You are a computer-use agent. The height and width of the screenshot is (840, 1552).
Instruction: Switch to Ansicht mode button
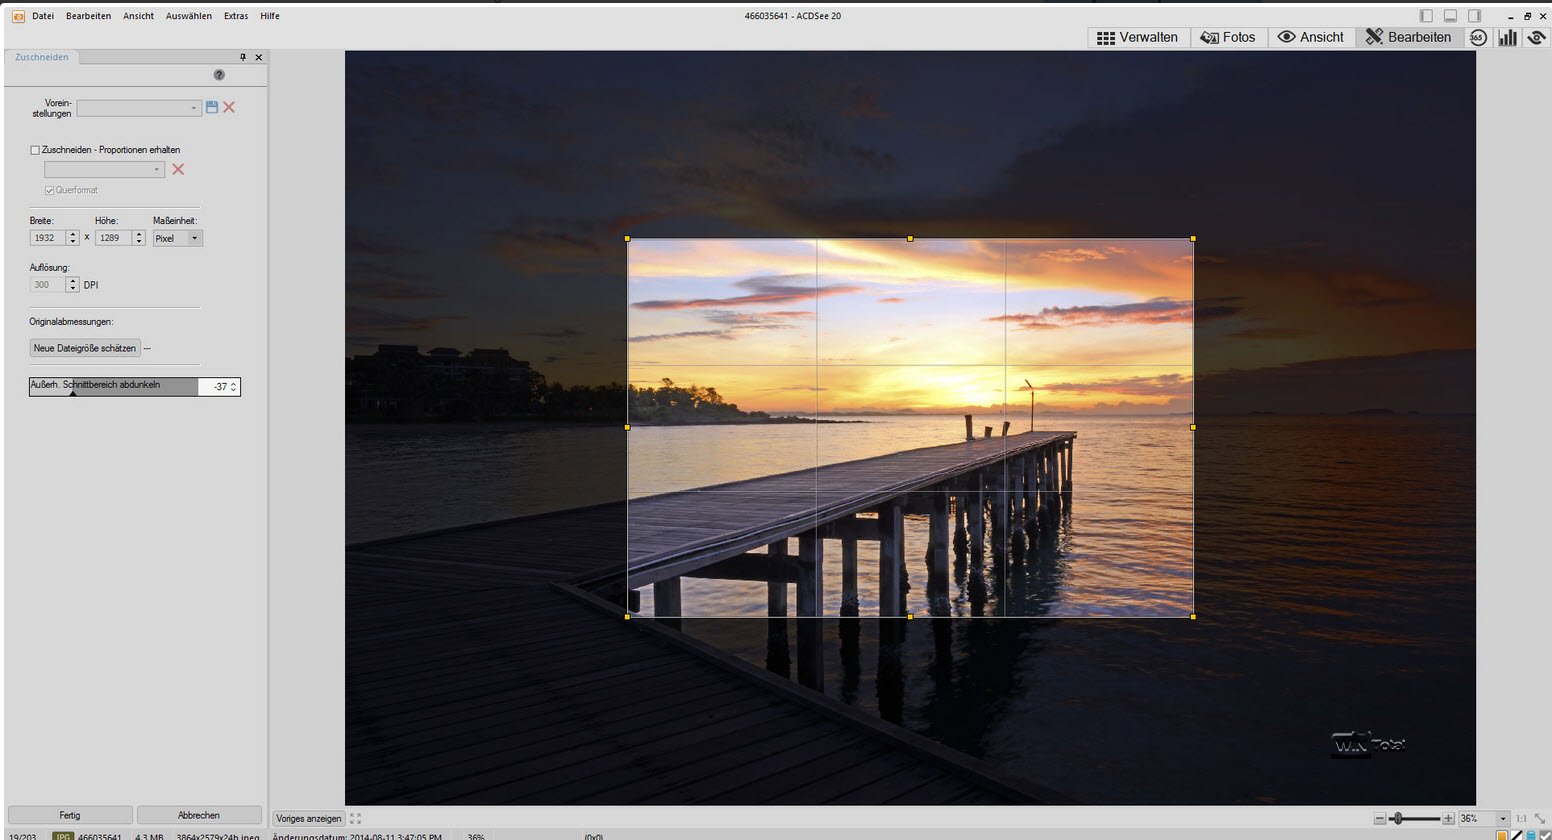click(1311, 37)
